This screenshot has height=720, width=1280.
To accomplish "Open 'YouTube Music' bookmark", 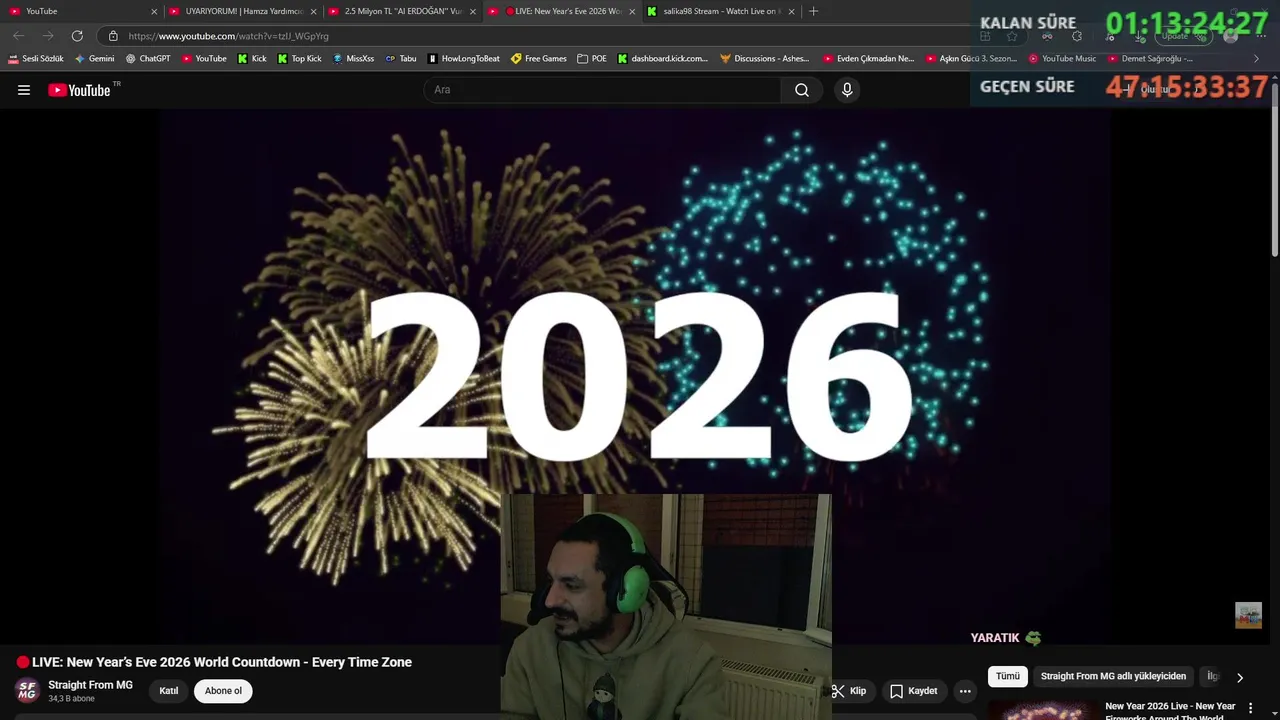I will point(1062,59).
